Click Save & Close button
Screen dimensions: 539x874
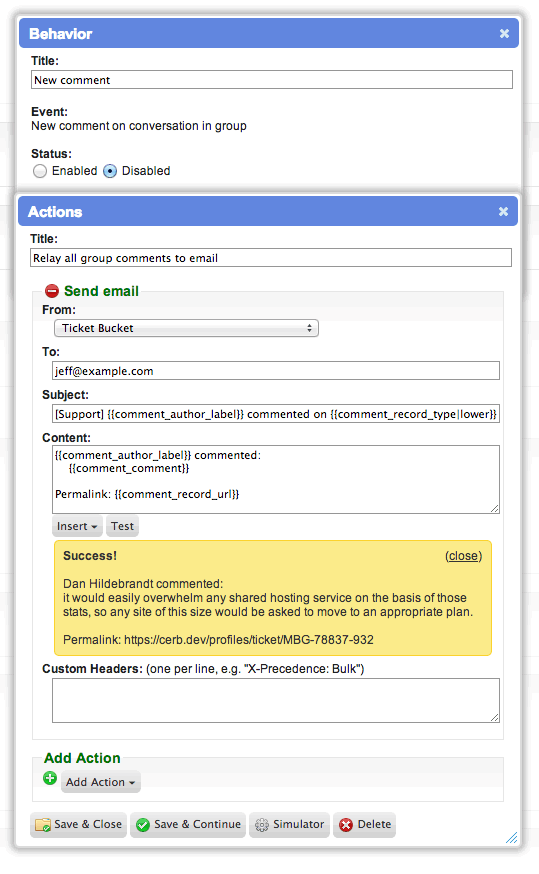click(79, 824)
